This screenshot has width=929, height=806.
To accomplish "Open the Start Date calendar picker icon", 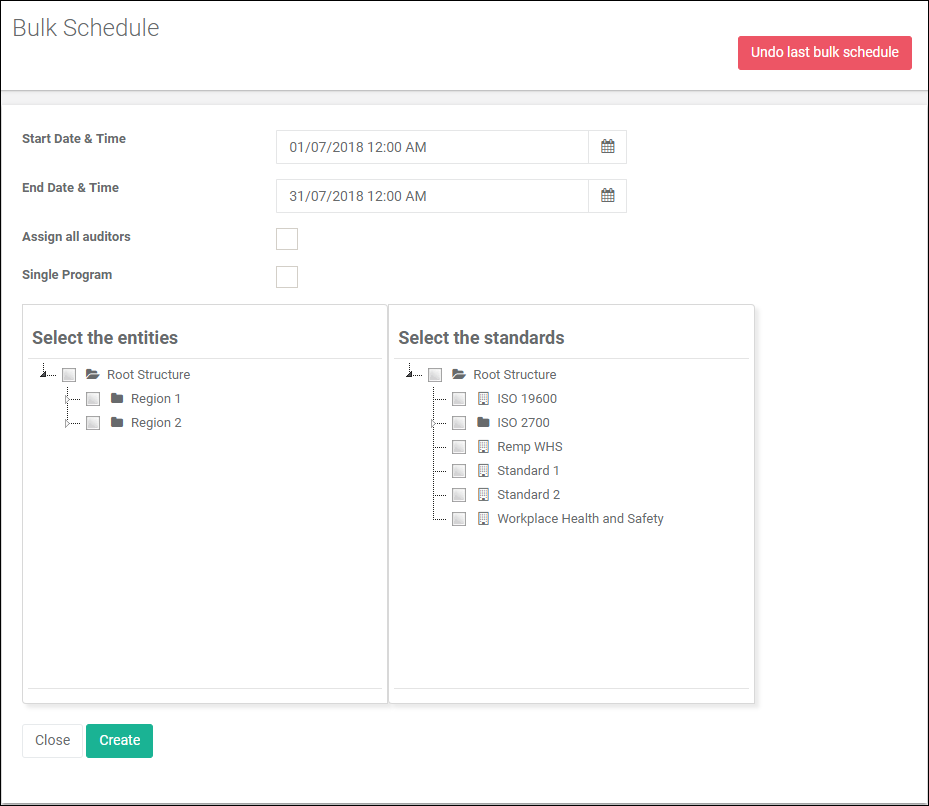I will point(607,146).
